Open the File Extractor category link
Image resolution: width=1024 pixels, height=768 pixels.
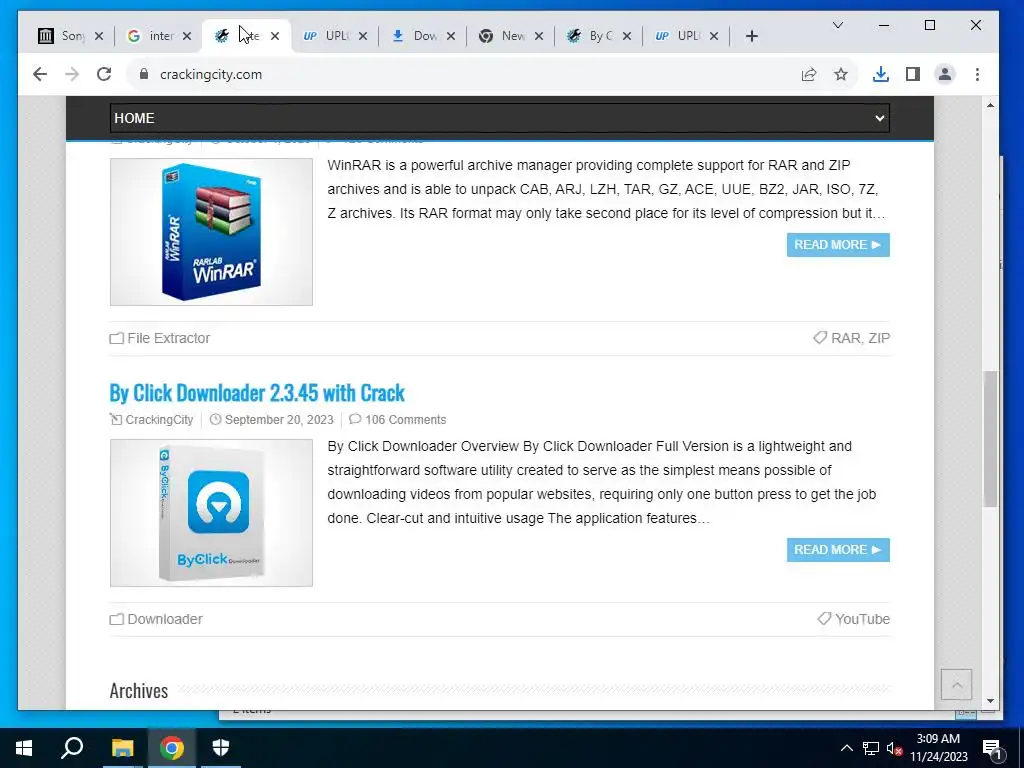(x=168, y=338)
